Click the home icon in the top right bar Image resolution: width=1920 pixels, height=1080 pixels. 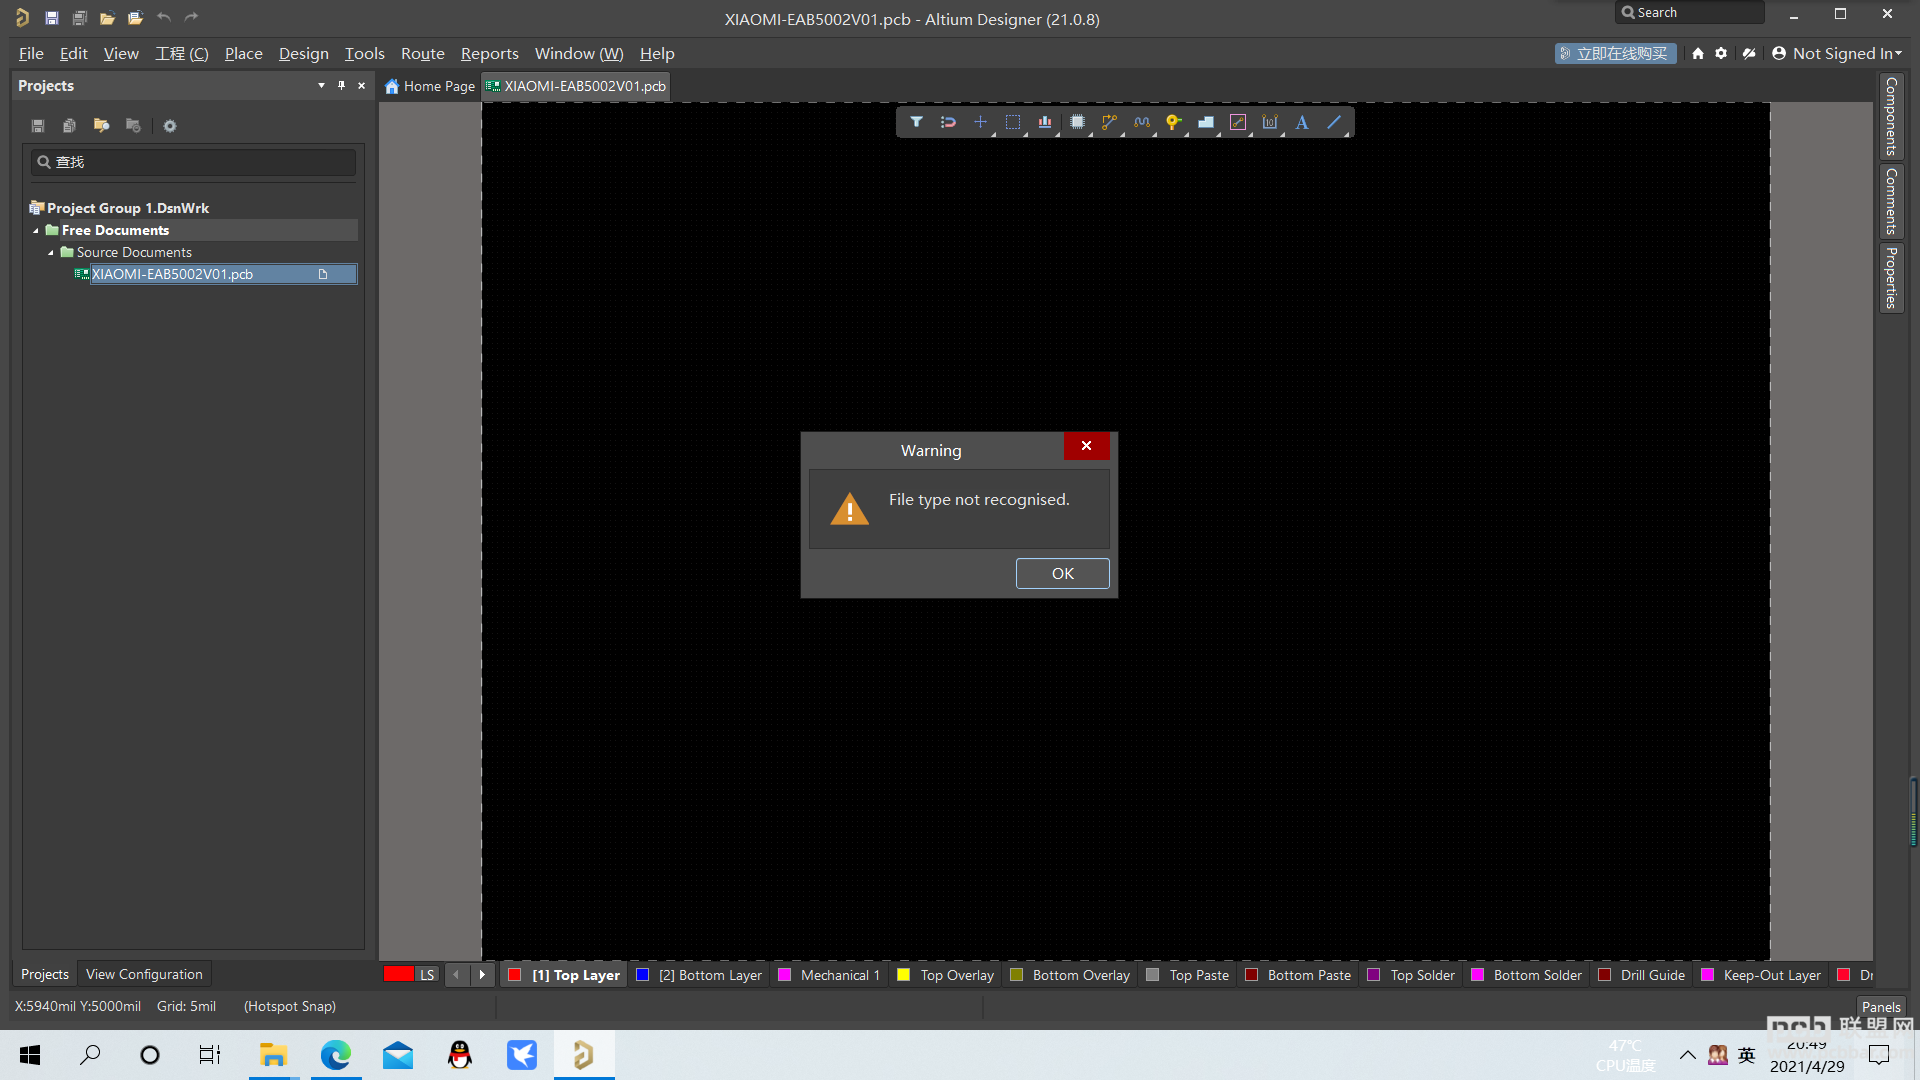1698,54
